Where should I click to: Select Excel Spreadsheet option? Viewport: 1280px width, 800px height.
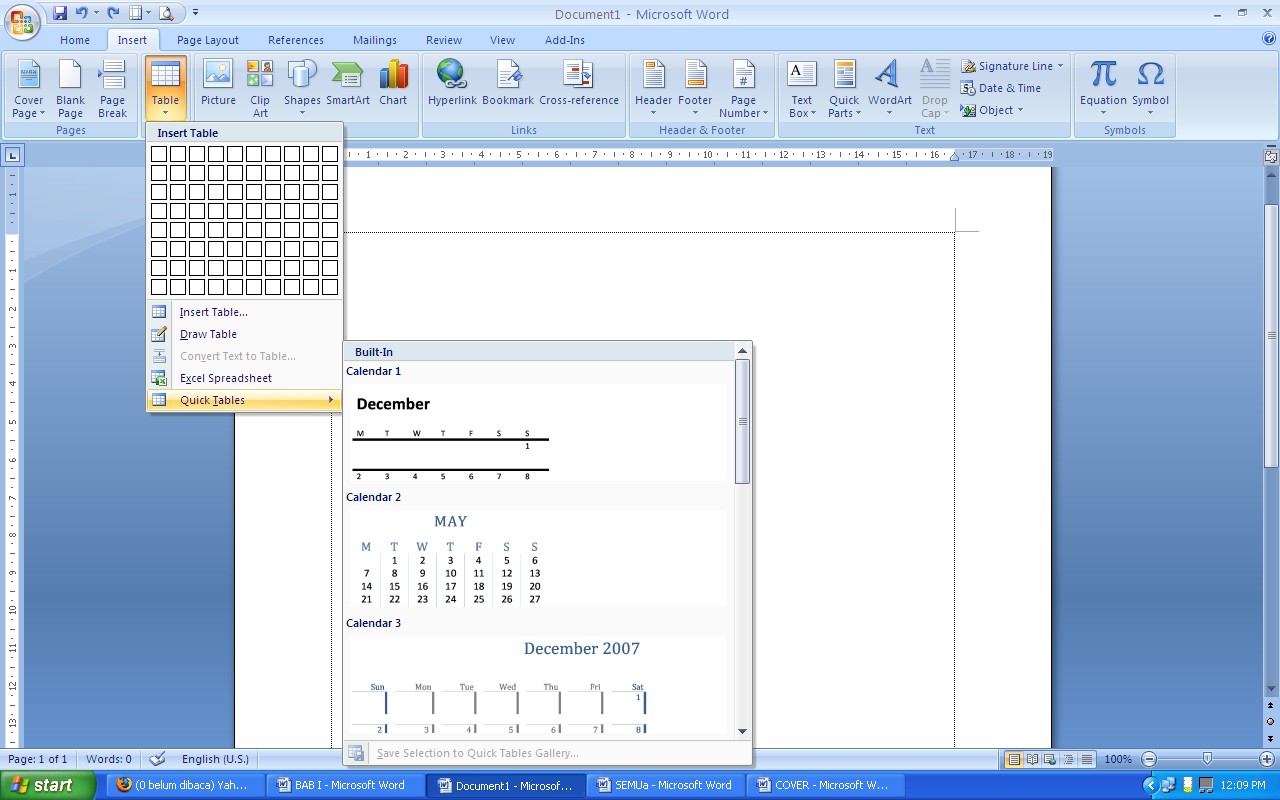[226, 377]
